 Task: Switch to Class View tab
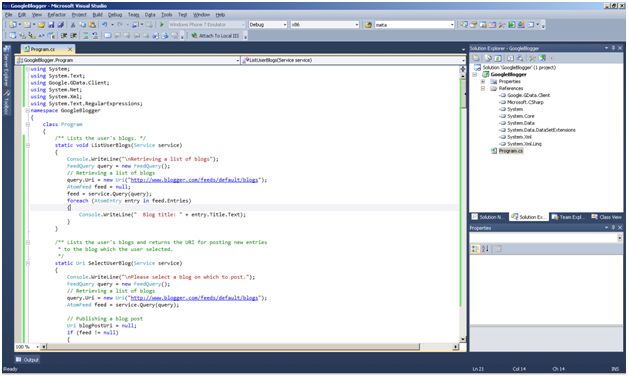click(x=606, y=217)
